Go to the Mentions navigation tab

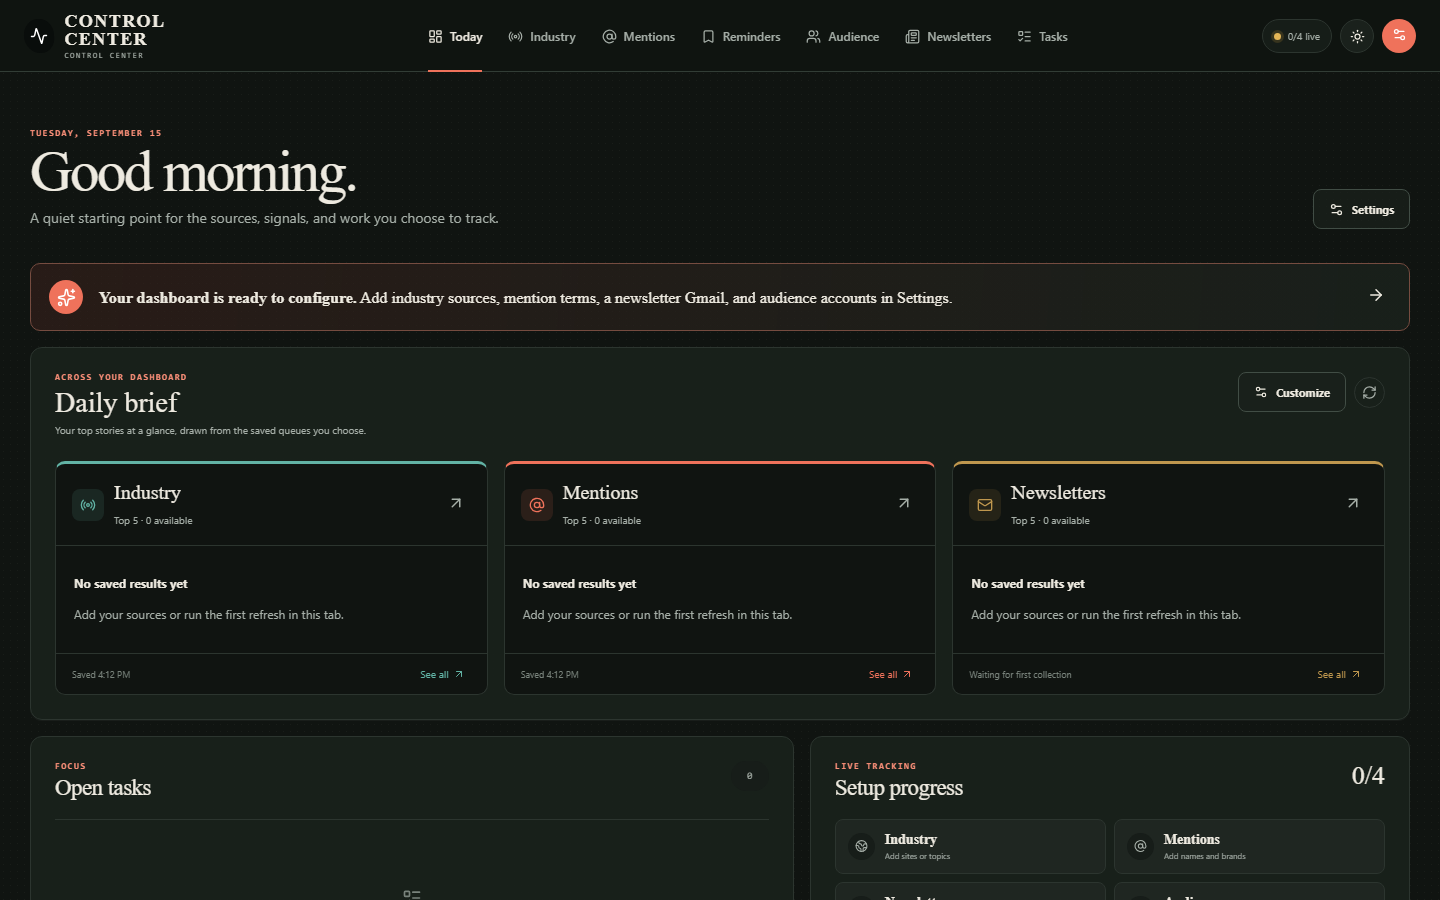point(638,37)
